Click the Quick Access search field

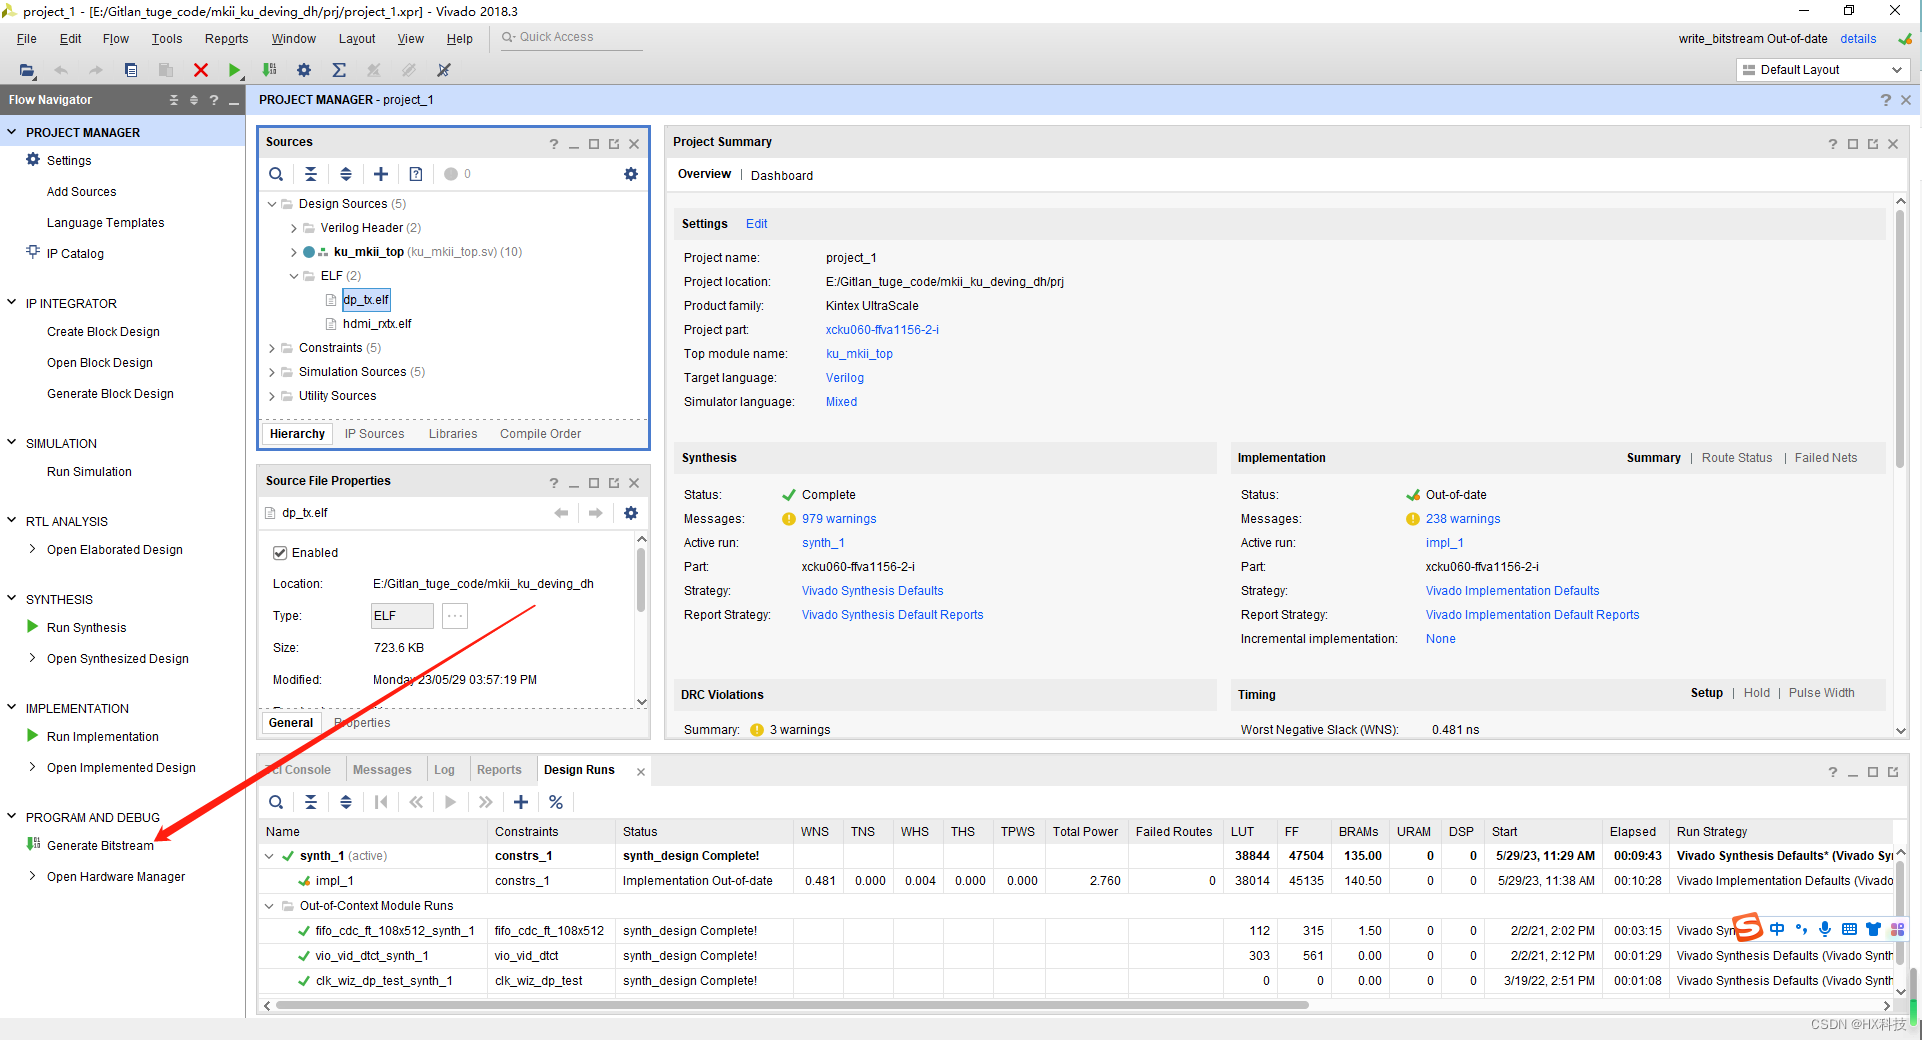571,37
